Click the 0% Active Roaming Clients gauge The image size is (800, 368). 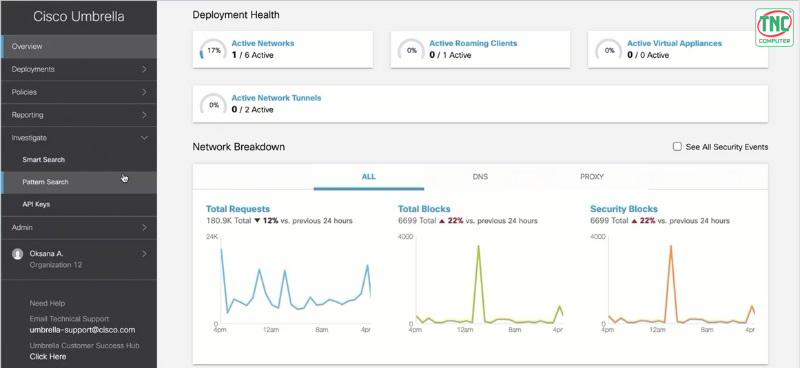click(411, 51)
